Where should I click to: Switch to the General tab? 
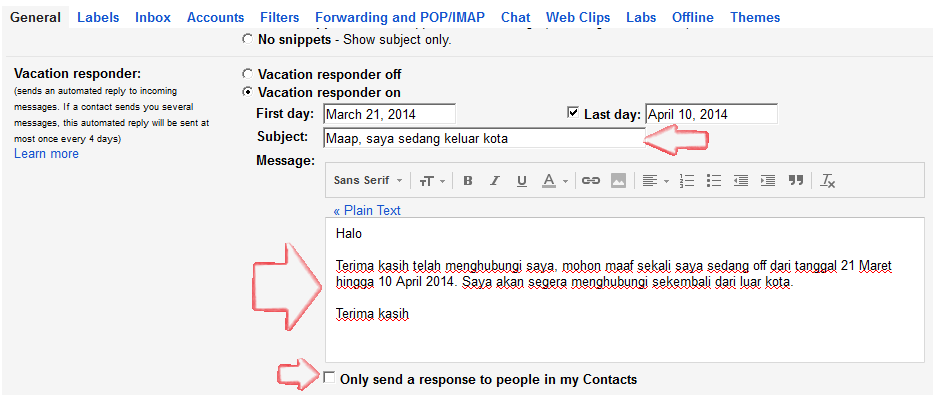click(x=36, y=18)
